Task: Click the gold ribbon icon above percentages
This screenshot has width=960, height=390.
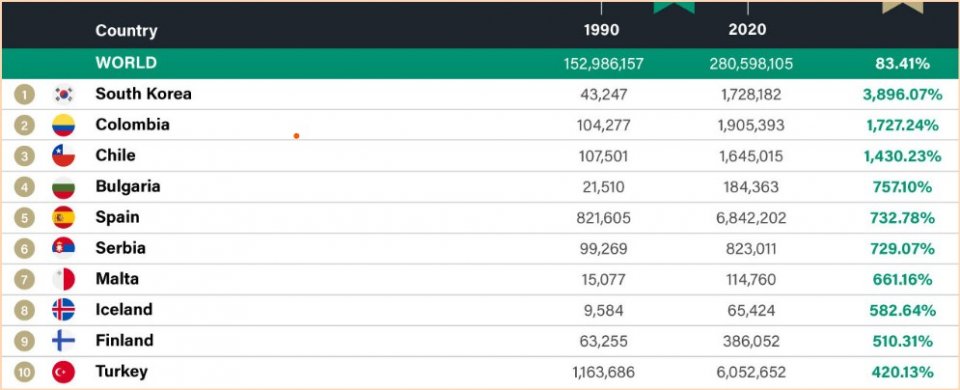Action: [x=902, y=6]
